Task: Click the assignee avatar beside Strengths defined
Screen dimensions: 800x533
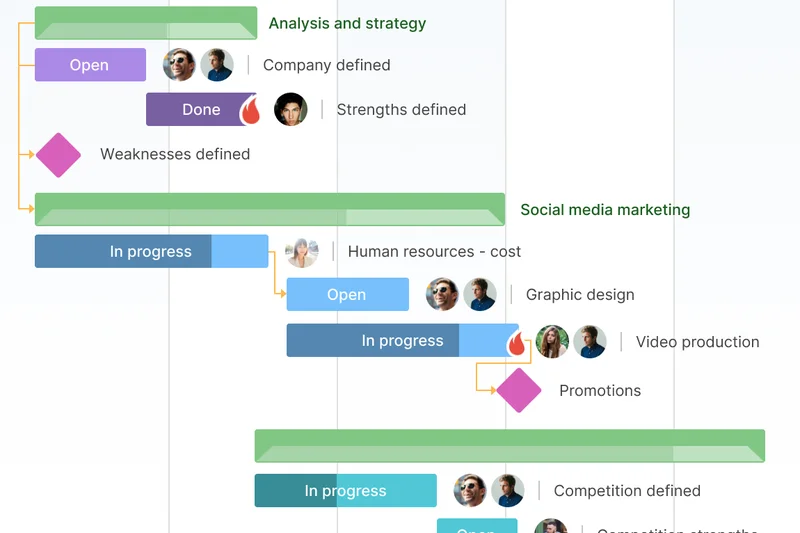Action: pyautogui.click(x=291, y=110)
